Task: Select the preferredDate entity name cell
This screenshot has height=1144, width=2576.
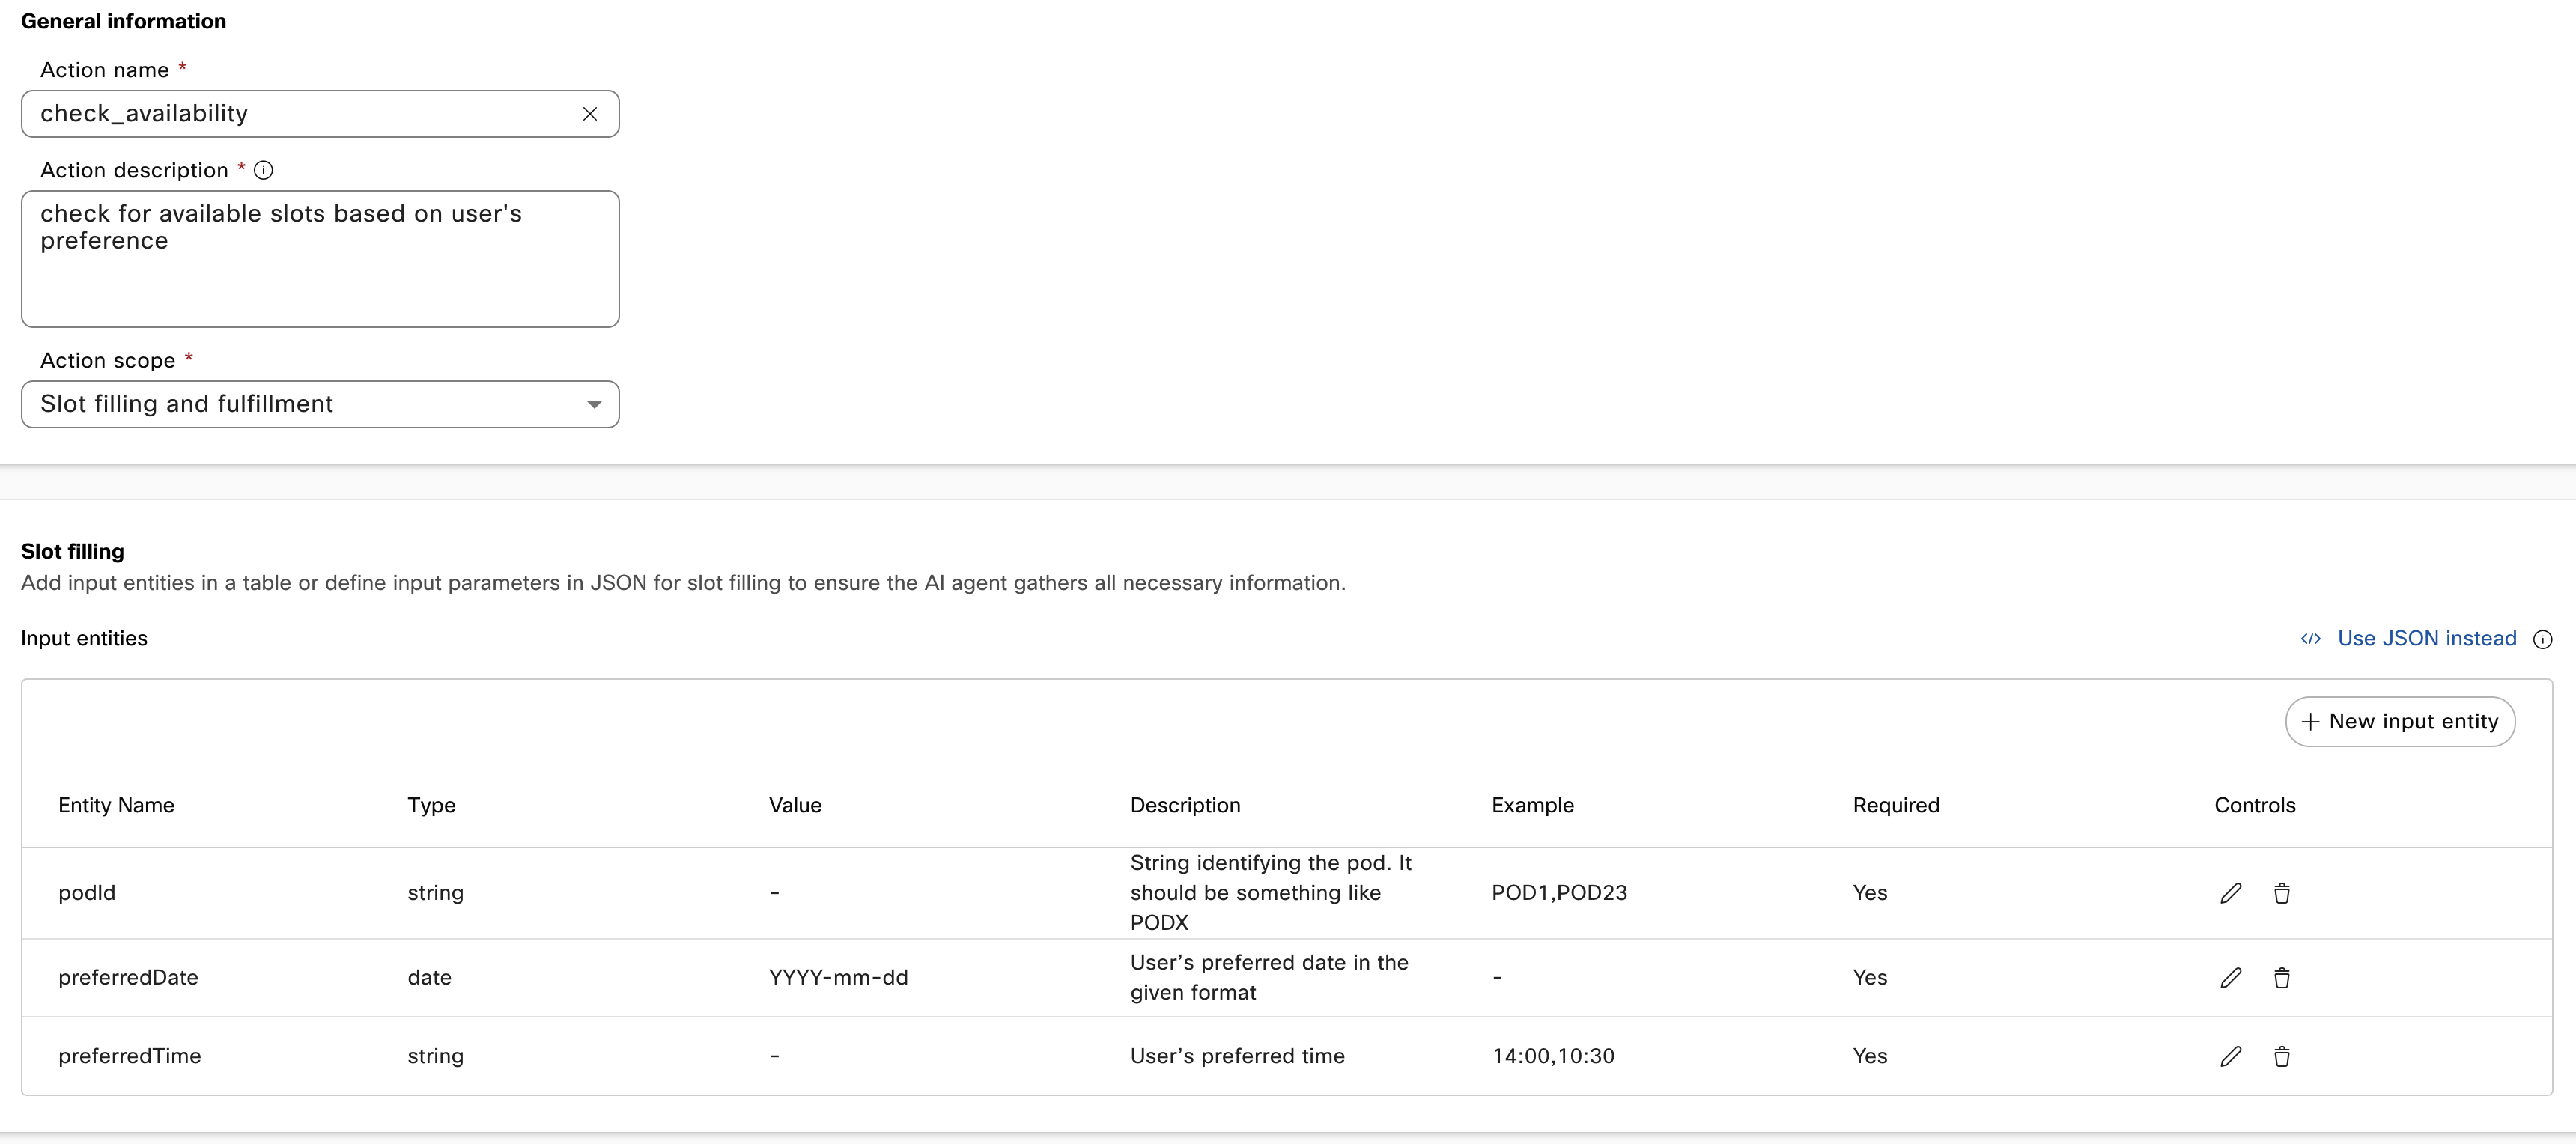Action: point(128,978)
